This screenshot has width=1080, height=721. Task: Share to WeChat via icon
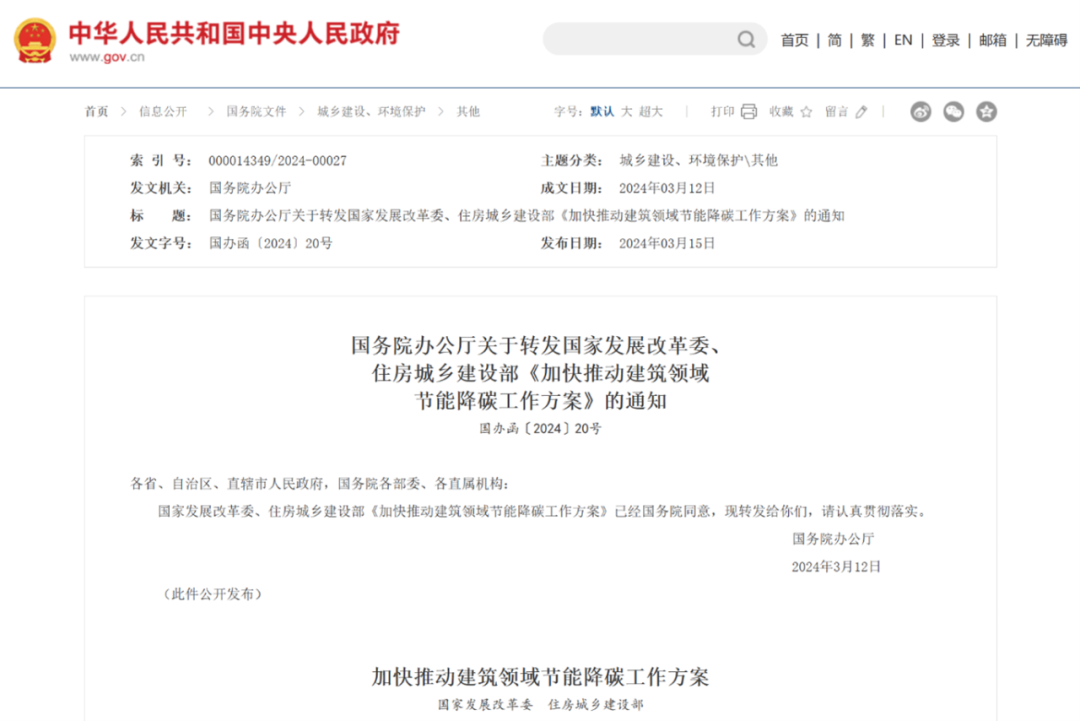click(x=953, y=112)
